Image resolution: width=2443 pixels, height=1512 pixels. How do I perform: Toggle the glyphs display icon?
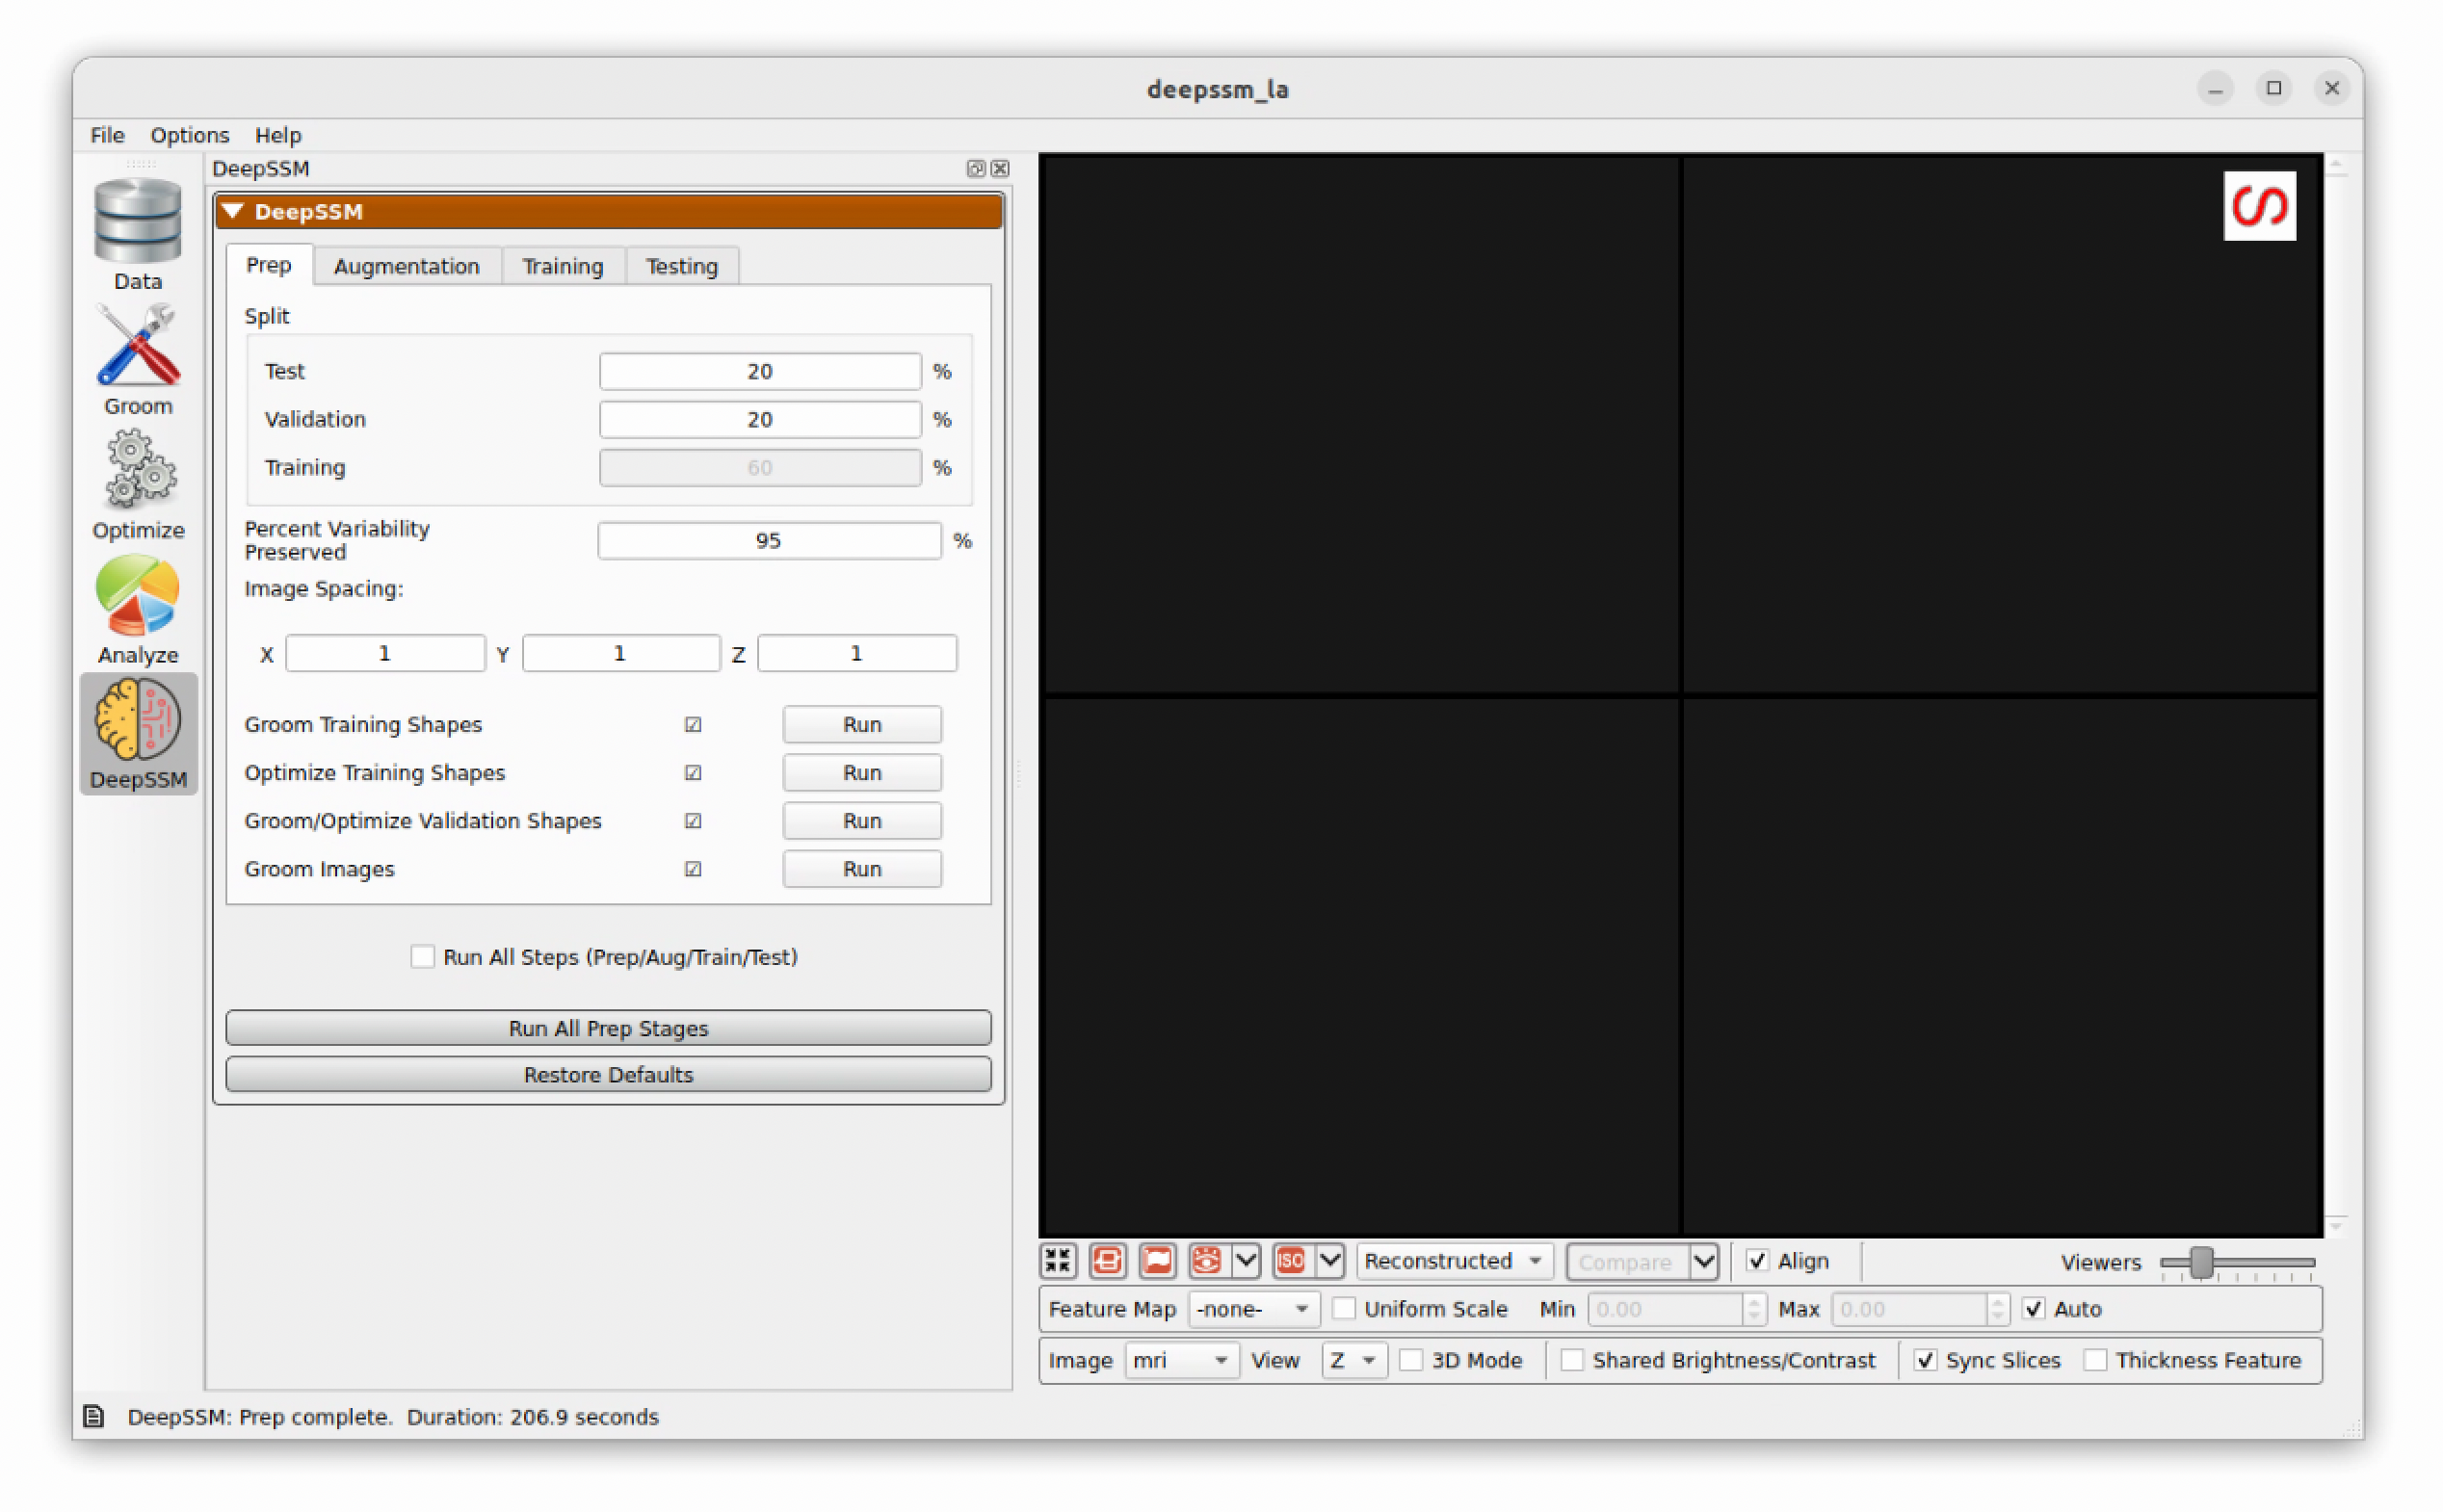[1108, 1261]
